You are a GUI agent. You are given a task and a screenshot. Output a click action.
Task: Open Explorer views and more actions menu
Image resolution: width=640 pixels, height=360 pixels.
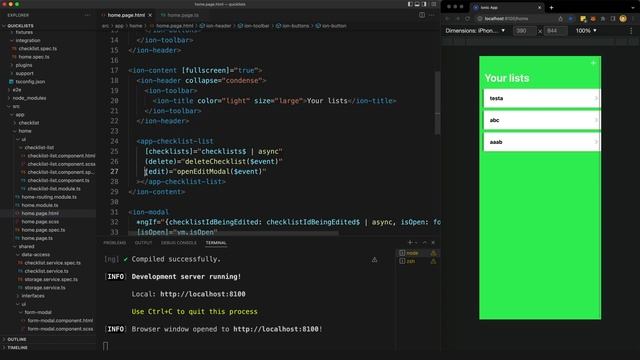tap(87, 15)
